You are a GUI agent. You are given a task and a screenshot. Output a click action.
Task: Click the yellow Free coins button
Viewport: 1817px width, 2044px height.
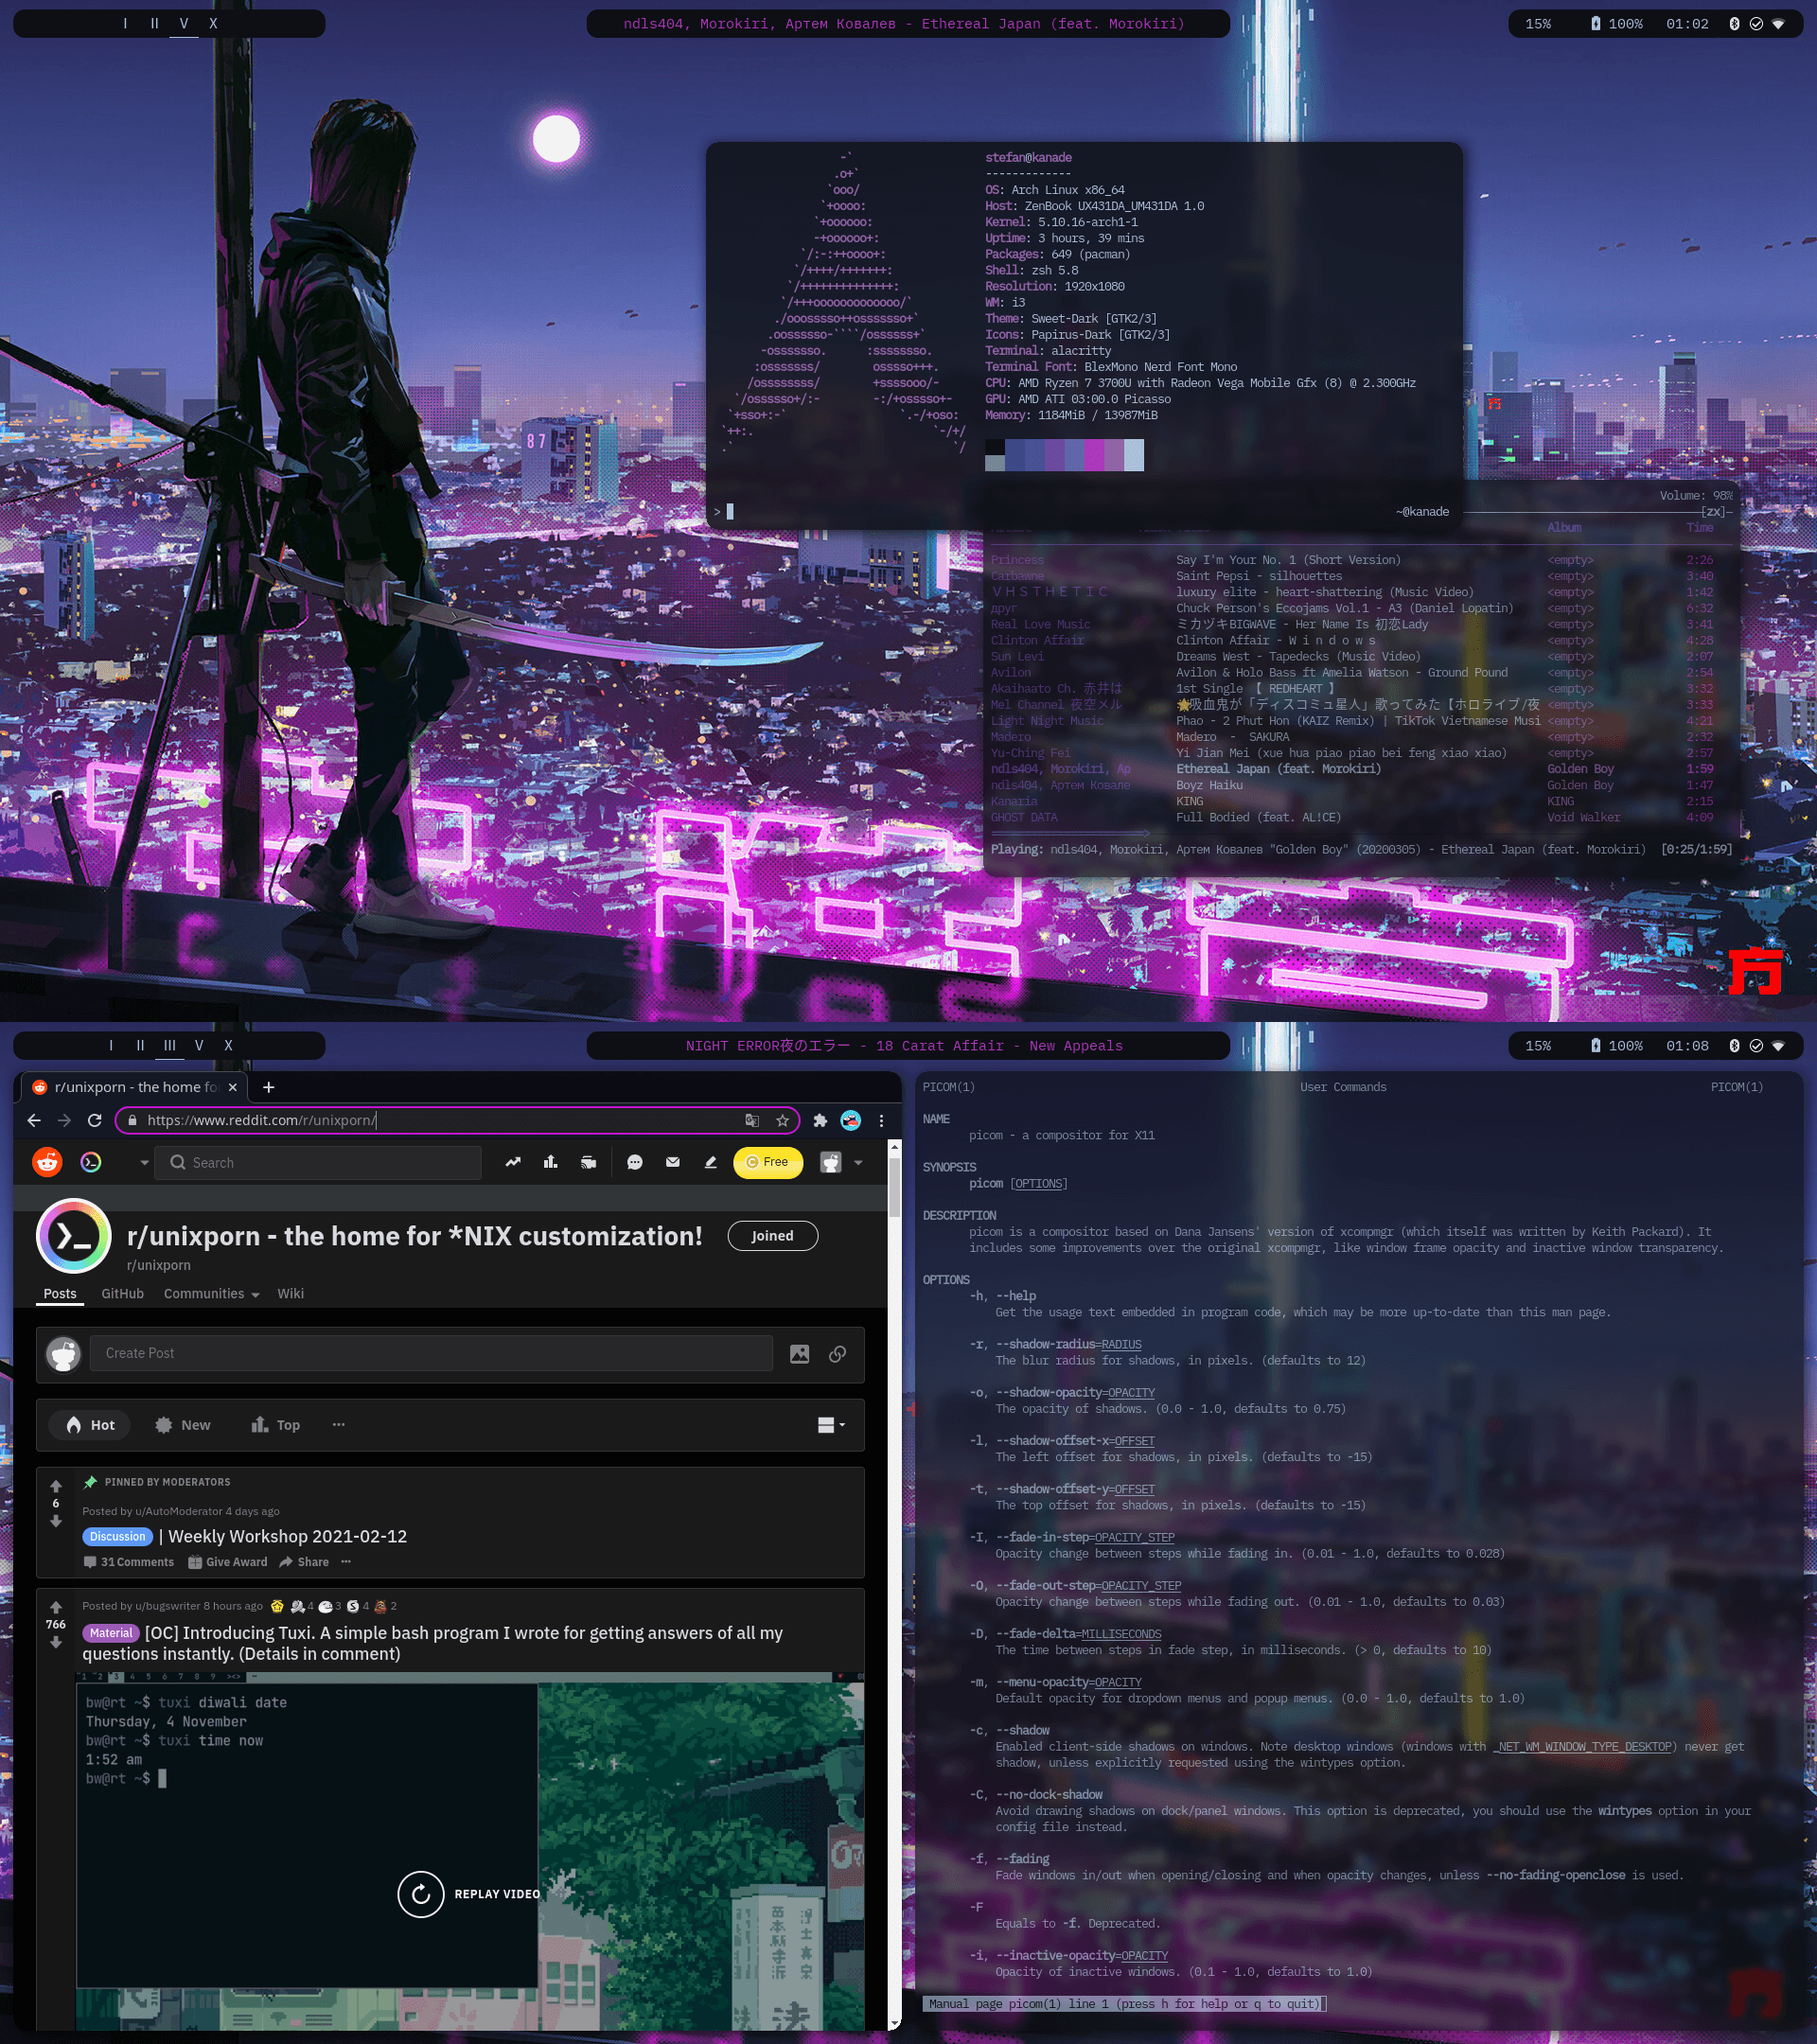coord(768,1162)
